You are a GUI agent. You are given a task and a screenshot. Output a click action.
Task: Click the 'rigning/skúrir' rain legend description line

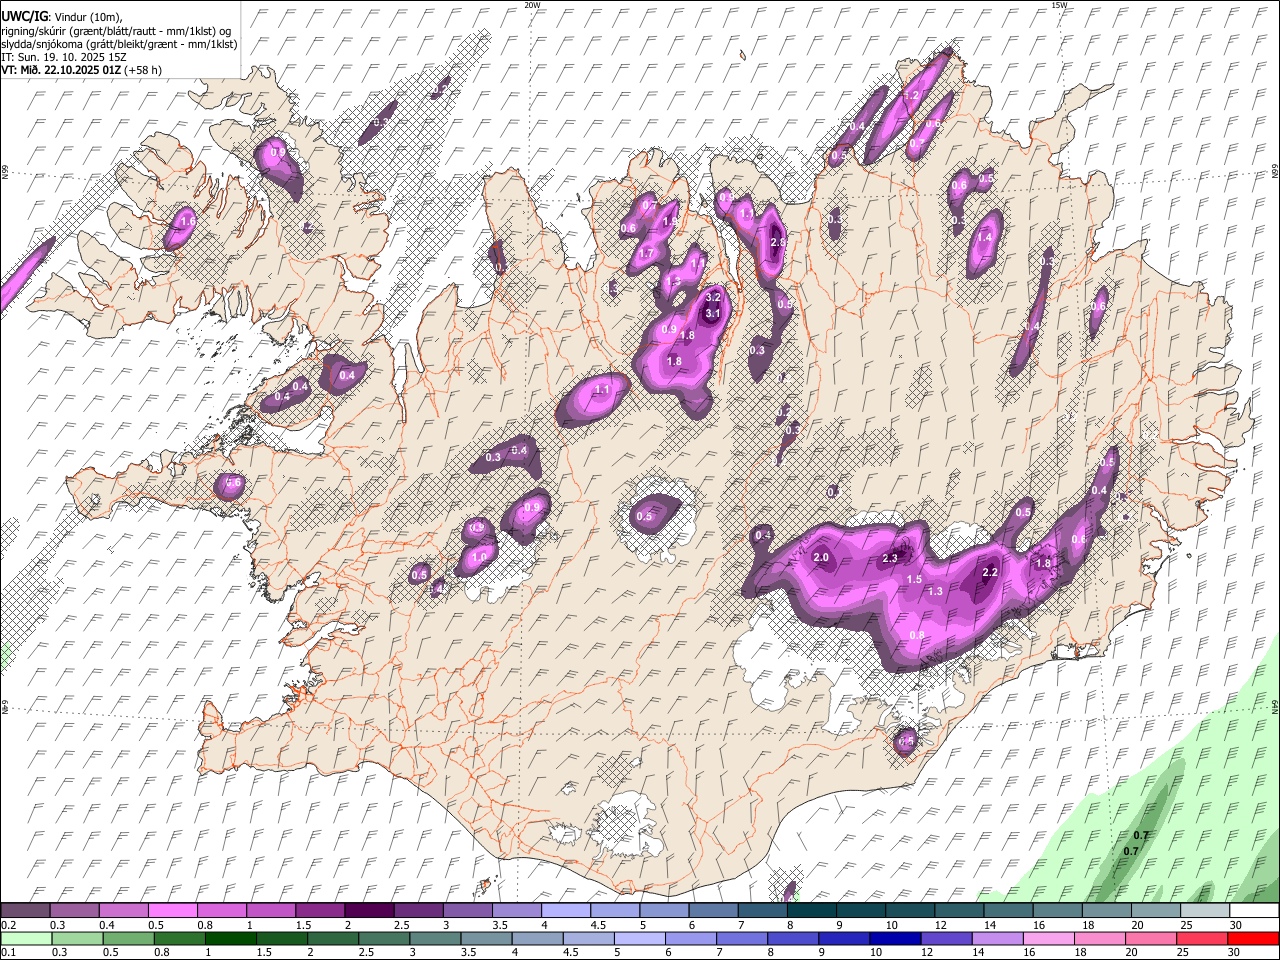point(116,30)
